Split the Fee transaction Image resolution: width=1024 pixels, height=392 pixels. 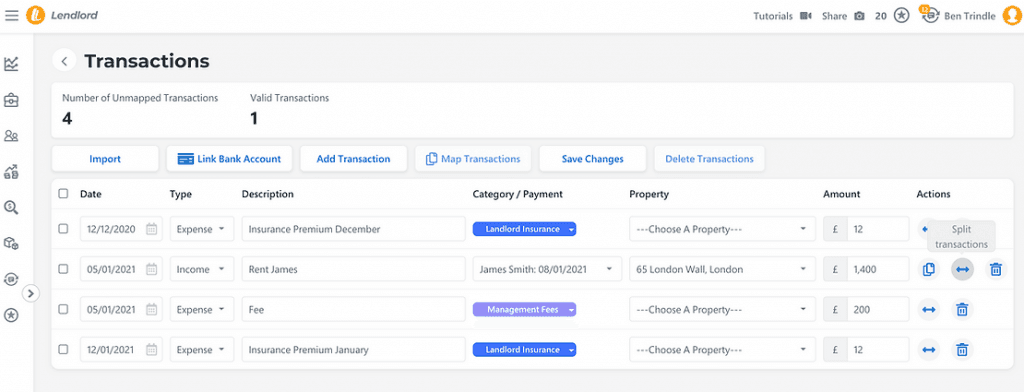929,310
